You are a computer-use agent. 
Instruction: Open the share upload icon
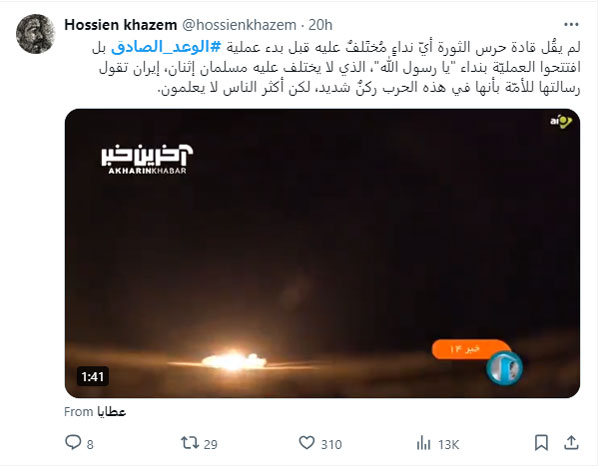(571, 443)
